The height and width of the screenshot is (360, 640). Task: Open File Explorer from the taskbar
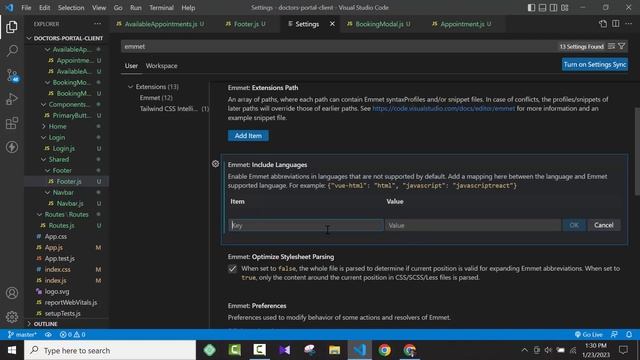[x=335, y=350]
